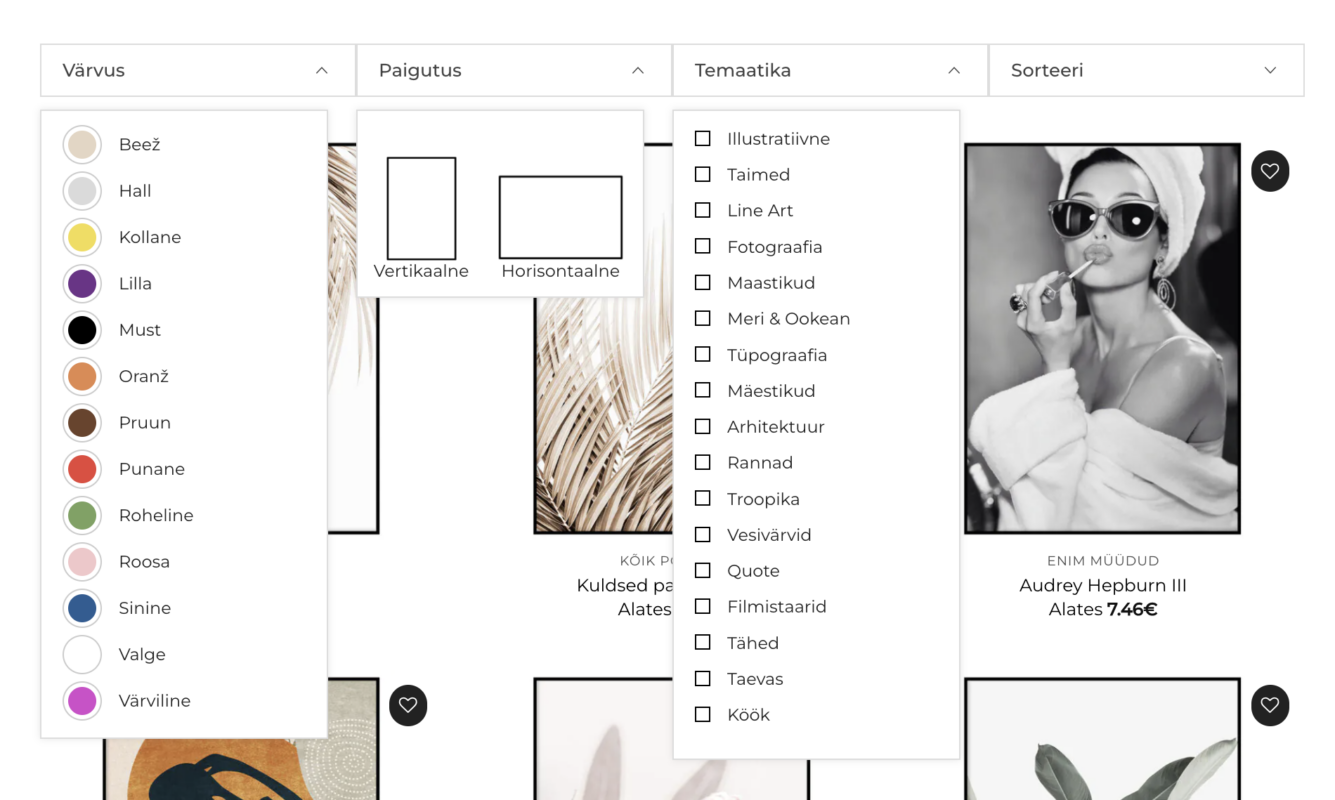The height and width of the screenshot is (800, 1335).
Task: Enable the Tüpograafia checkbox
Action: (703, 354)
